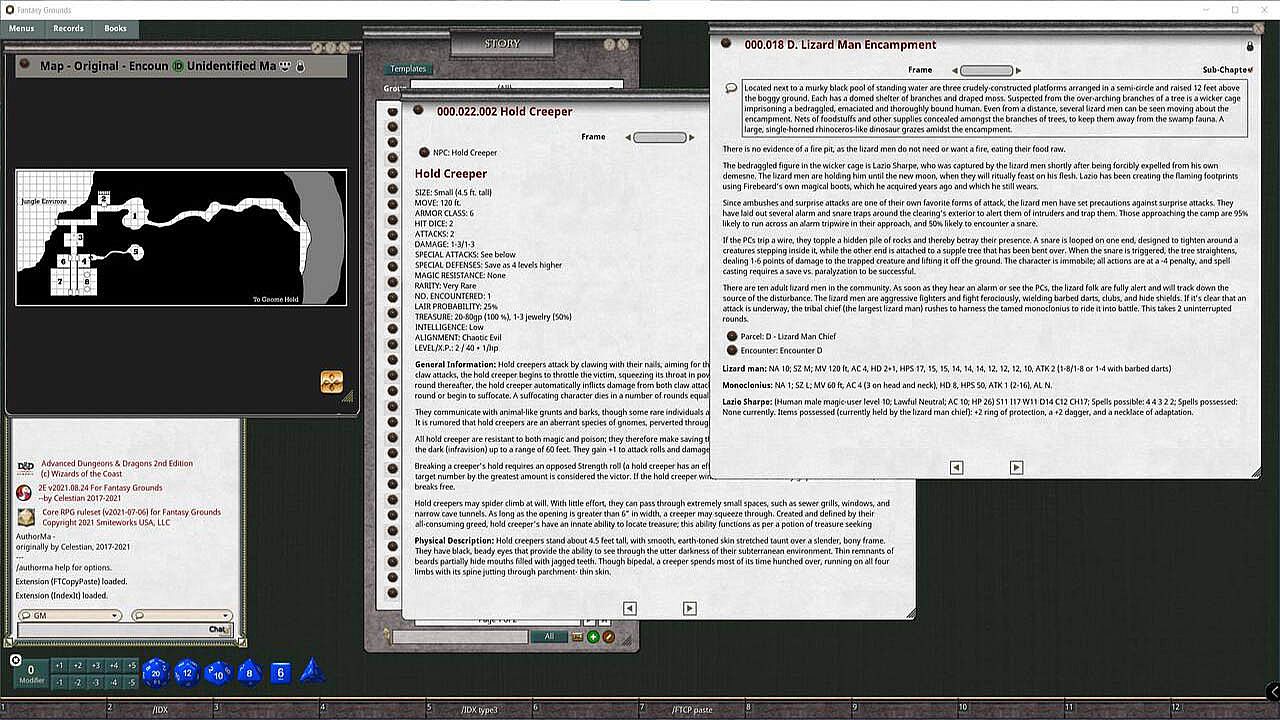Click the d12 die icon
The height and width of the screenshot is (720, 1280).
(187, 673)
